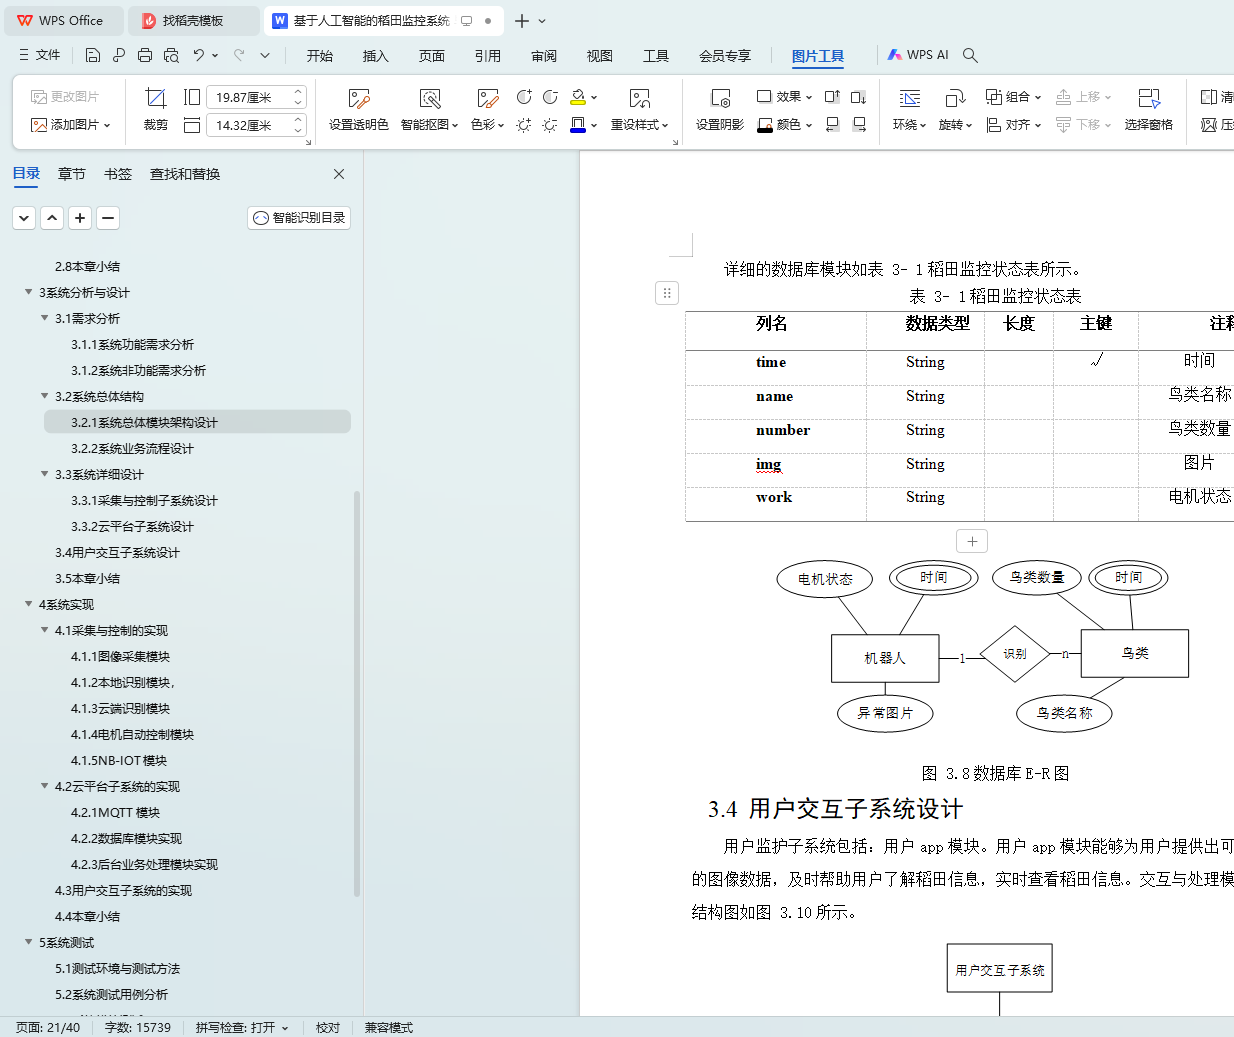Nudge shadow downward icon

[x=858, y=97]
